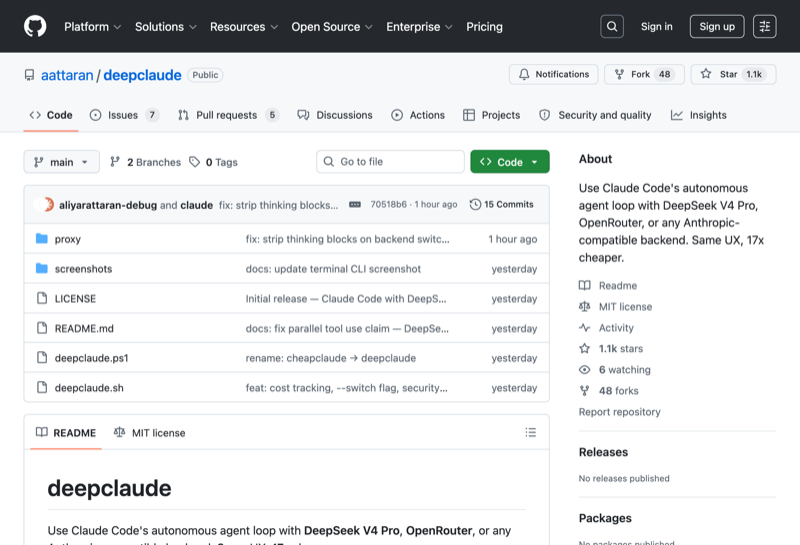800x545 pixels.
Task: Click the book icon next to Readme
Action: (585, 285)
